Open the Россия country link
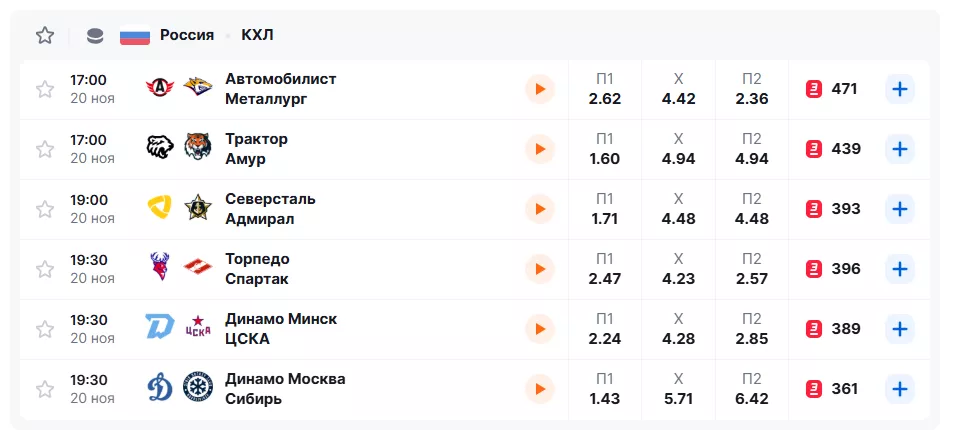Image resolution: width=965 pixels, height=430 pixels. pyautogui.click(x=186, y=35)
